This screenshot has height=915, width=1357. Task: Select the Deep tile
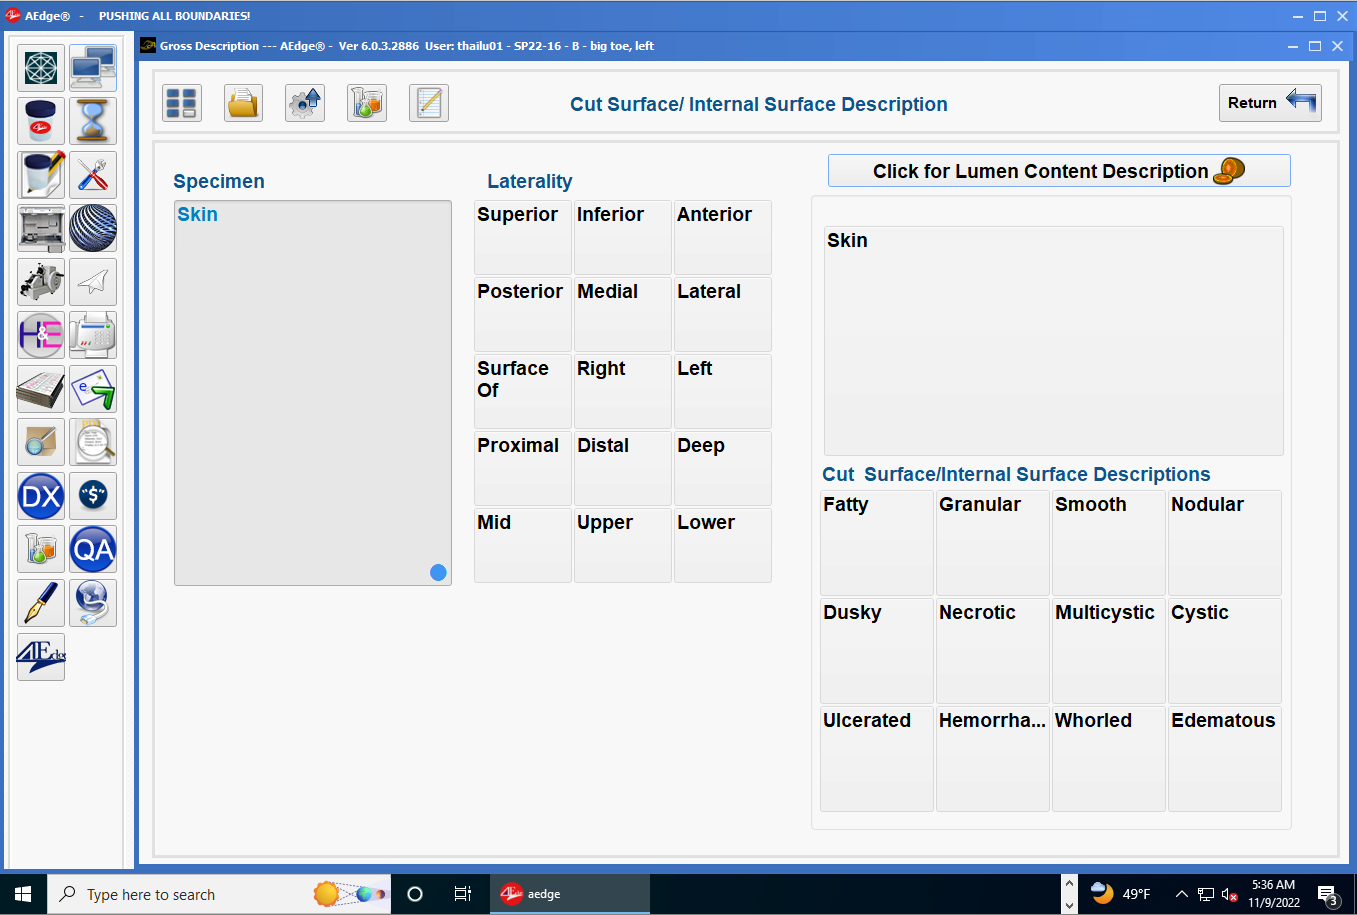pyautogui.click(x=723, y=469)
